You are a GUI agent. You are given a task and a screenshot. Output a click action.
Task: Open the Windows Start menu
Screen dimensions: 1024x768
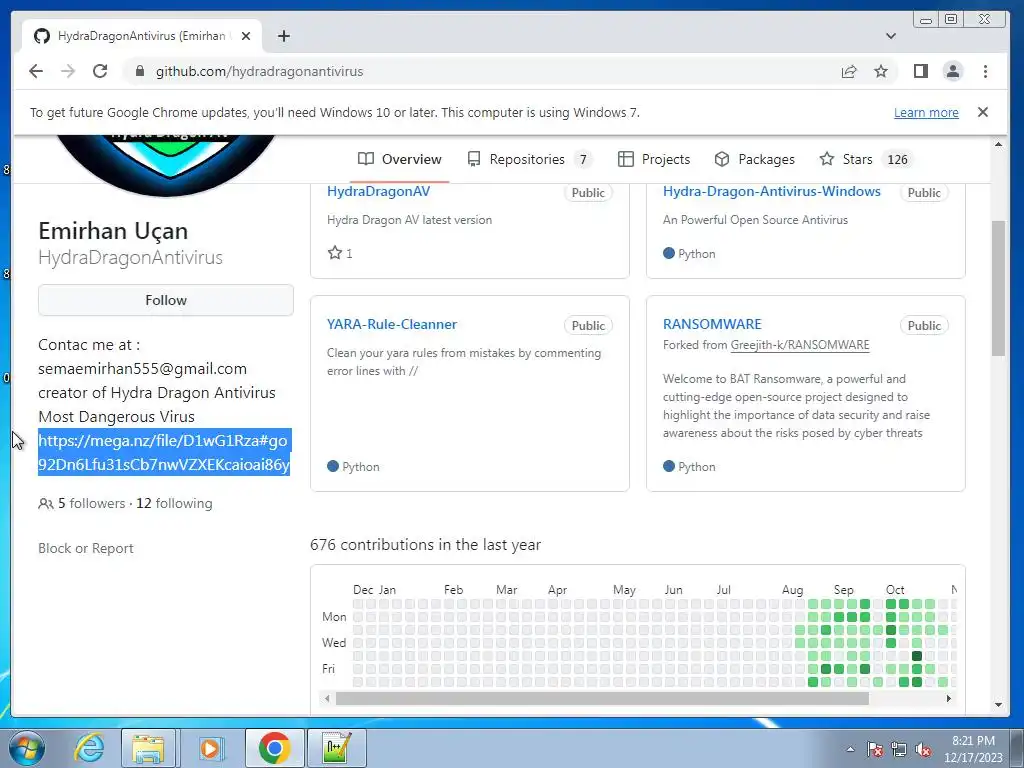[x=26, y=748]
